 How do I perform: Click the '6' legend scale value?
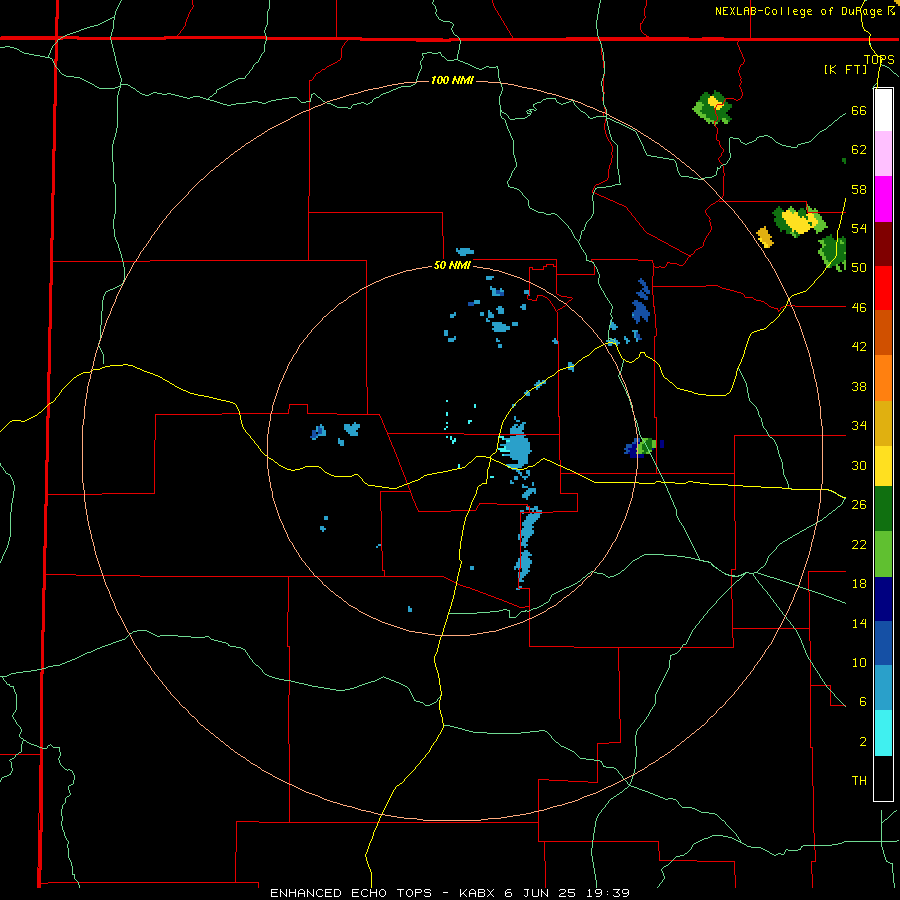tap(862, 702)
